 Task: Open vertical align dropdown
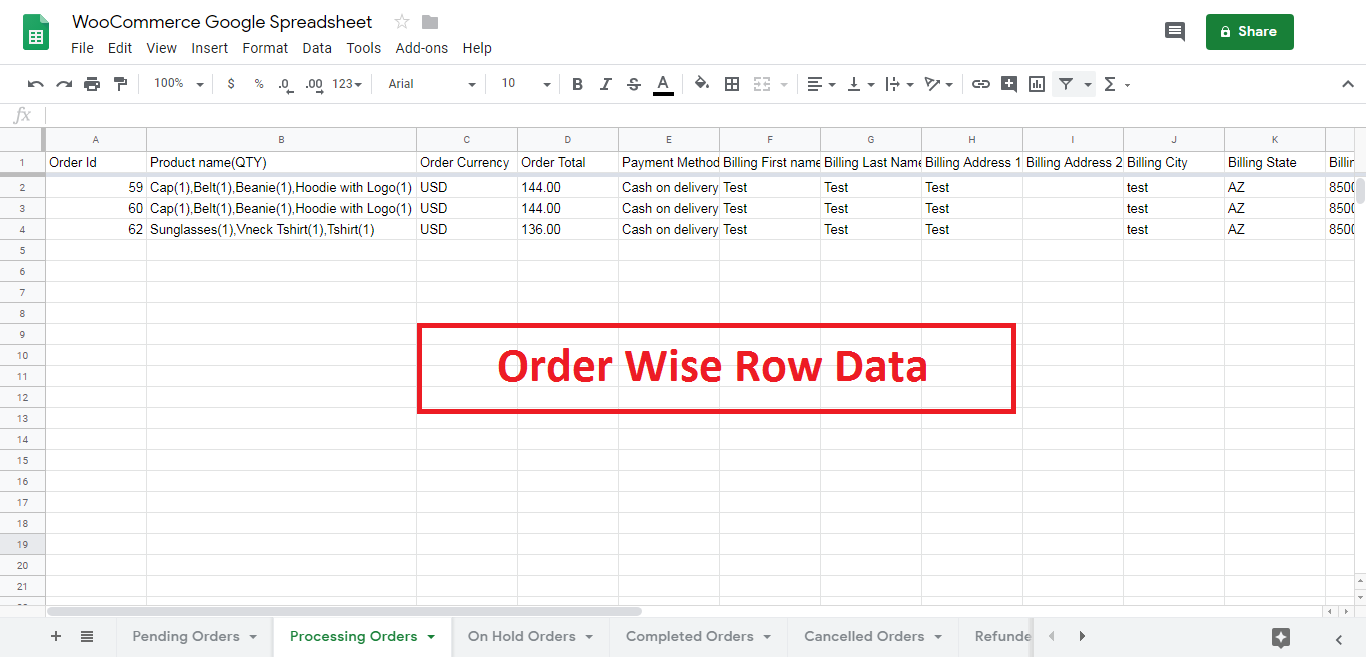(x=860, y=84)
